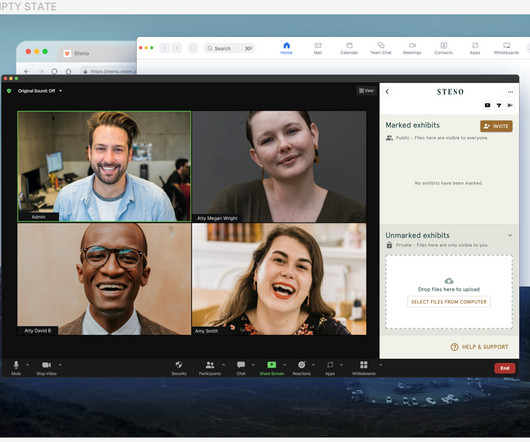This screenshot has height=442, width=530.
Task: Click Steno panel filter icon
Action: [499, 105]
